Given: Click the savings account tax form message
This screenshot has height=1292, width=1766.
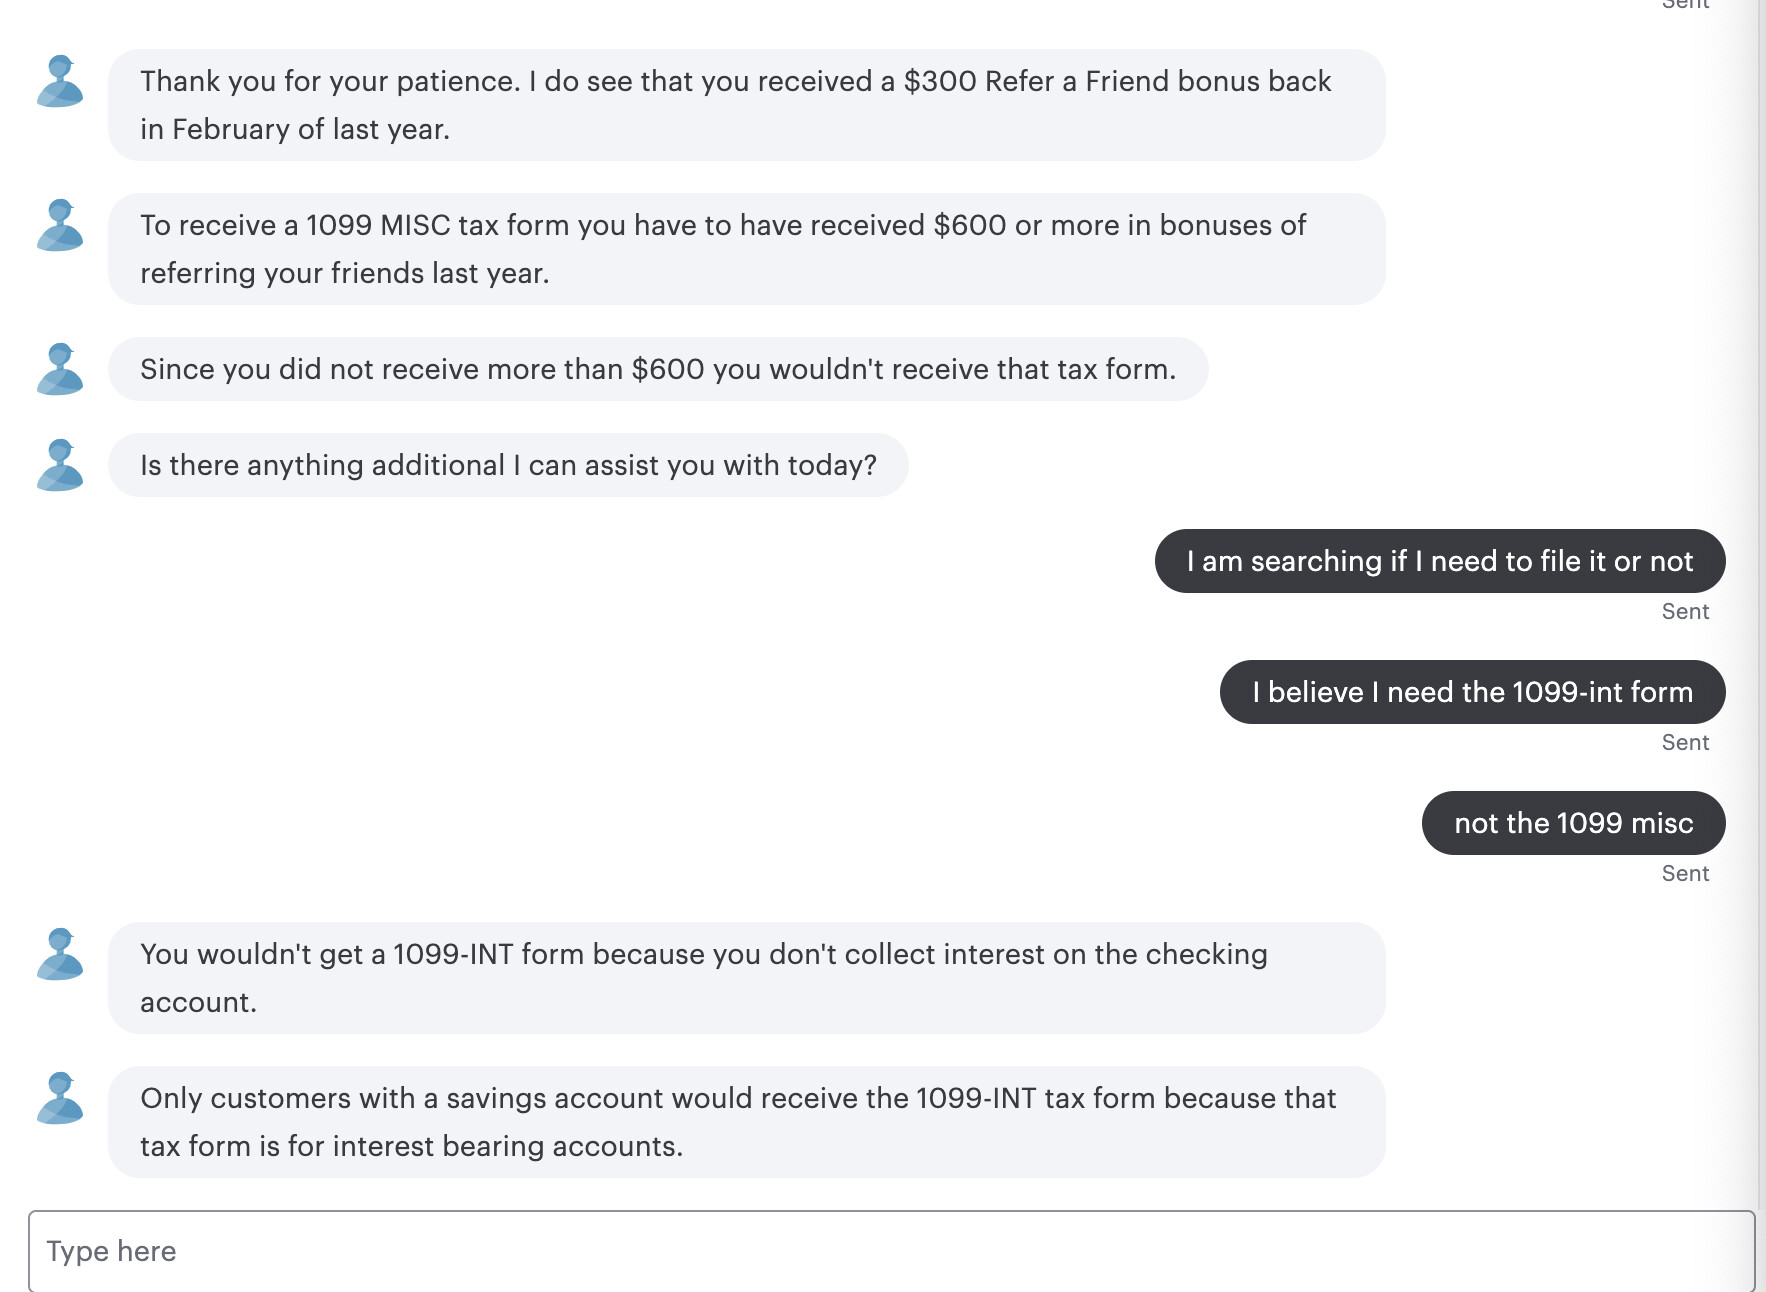Looking at the screenshot, I should (x=745, y=1122).
